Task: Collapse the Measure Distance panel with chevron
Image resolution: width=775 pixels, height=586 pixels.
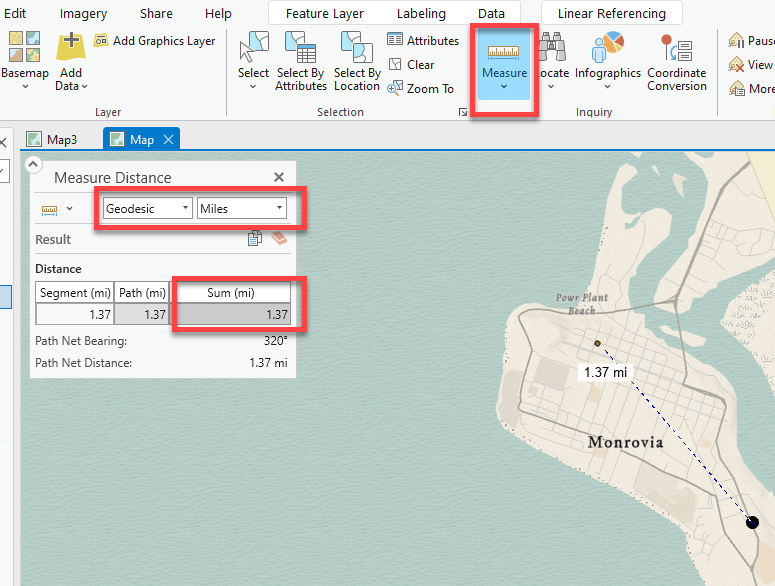Action: point(33,165)
